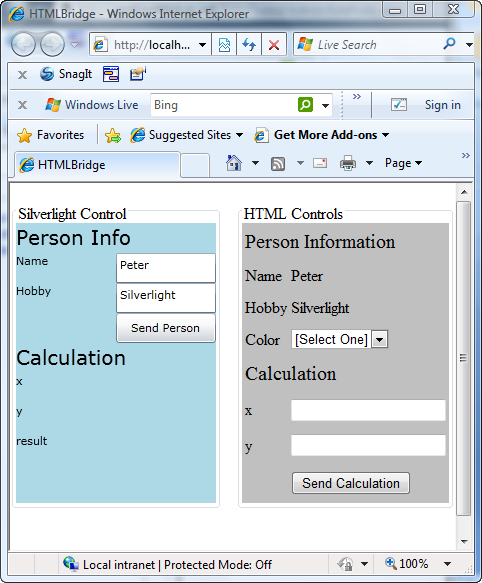Open the Home page icon
Viewport: 482px width, 583px height.
234,163
